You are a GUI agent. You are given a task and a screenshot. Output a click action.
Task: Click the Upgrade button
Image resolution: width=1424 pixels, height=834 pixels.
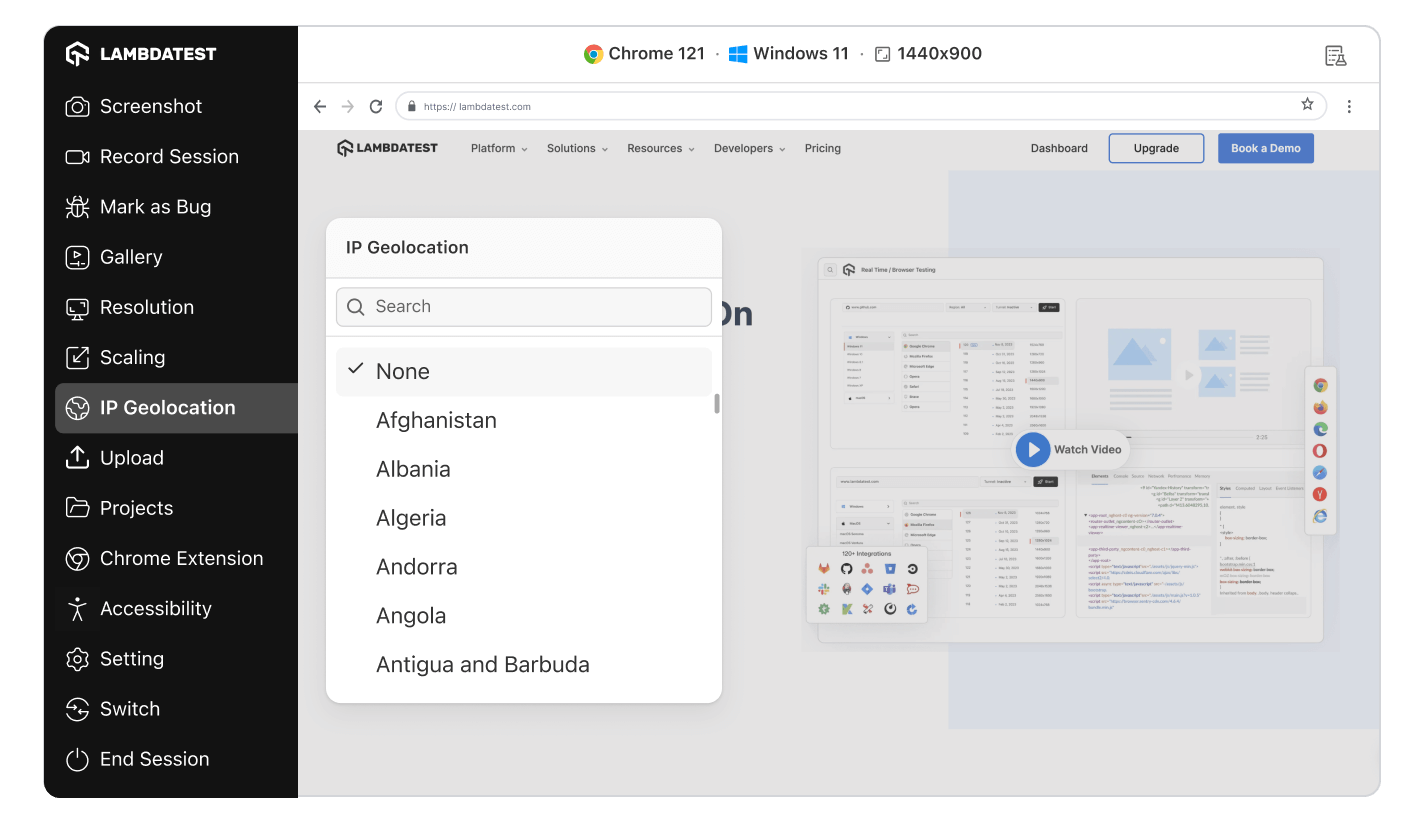click(x=1156, y=148)
